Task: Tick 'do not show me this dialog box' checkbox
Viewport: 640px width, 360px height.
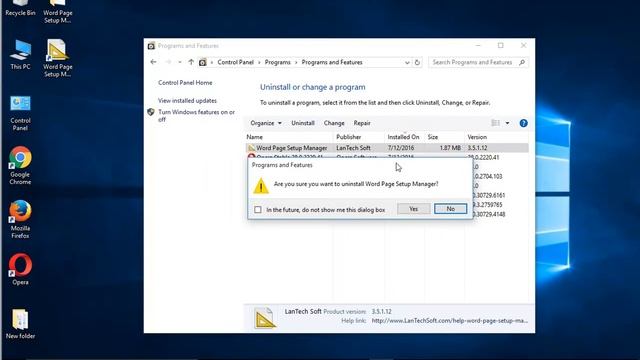Action: pyautogui.click(x=258, y=209)
